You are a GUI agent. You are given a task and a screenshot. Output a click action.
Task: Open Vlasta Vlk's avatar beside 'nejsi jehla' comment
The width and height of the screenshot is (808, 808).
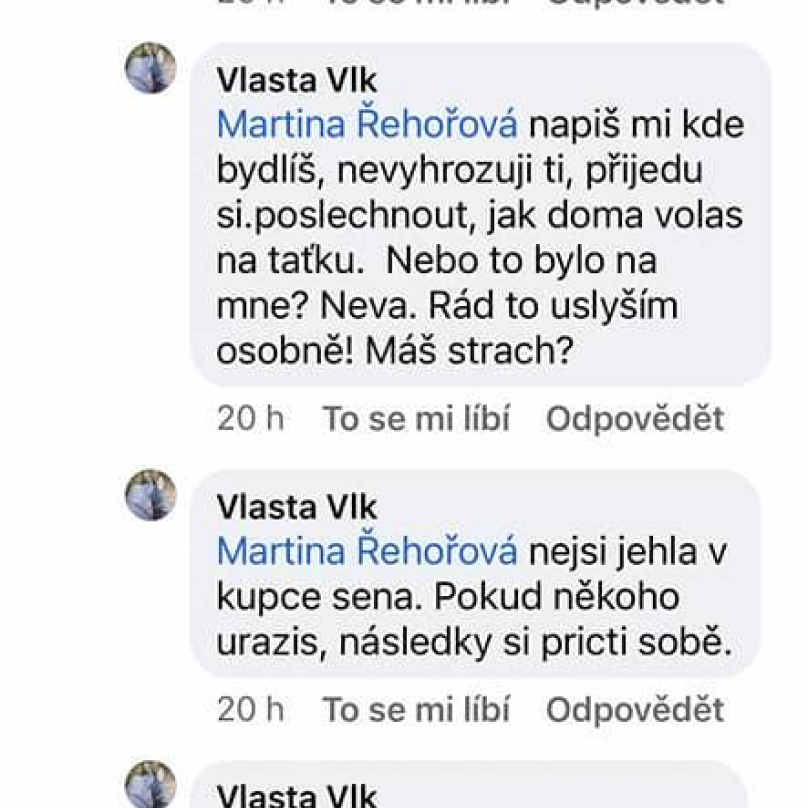click(151, 495)
